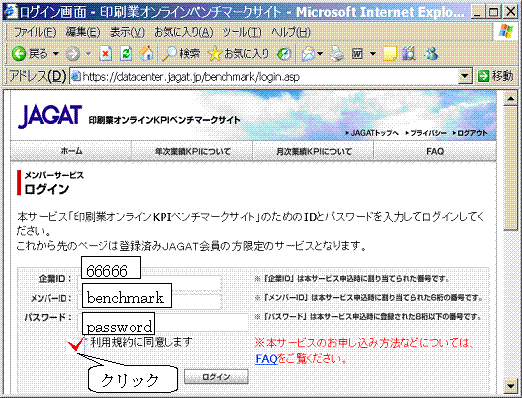Open the address bar URL dropdown
The height and width of the screenshot is (398, 522).
pos(464,76)
